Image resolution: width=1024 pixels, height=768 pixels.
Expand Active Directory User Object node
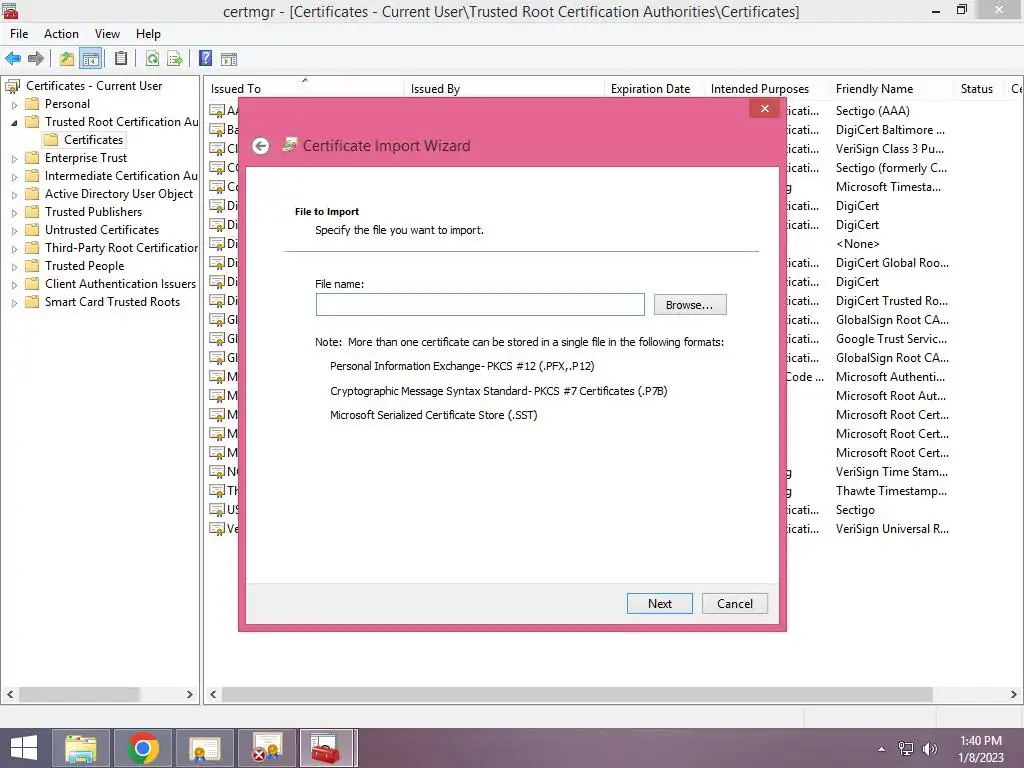14,195
